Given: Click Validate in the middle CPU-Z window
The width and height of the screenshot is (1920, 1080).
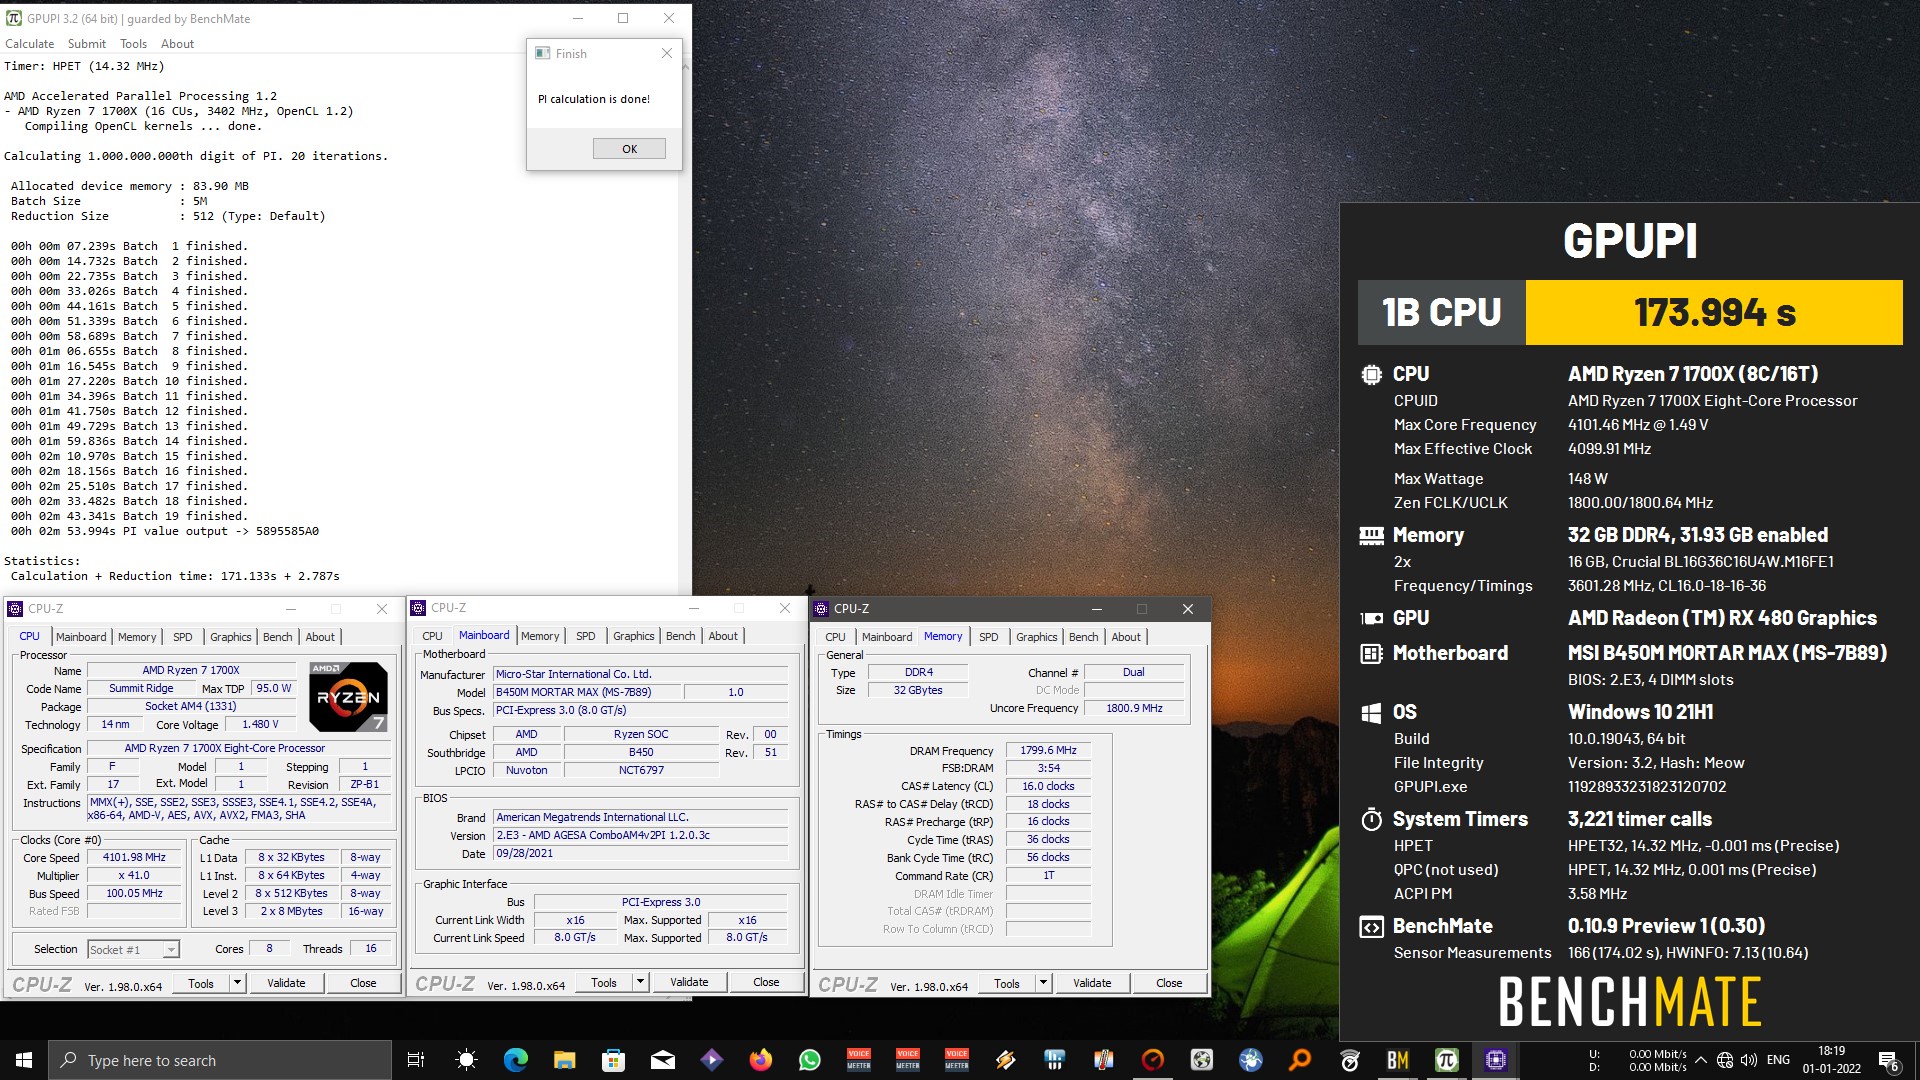Looking at the screenshot, I should [x=689, y=982].
